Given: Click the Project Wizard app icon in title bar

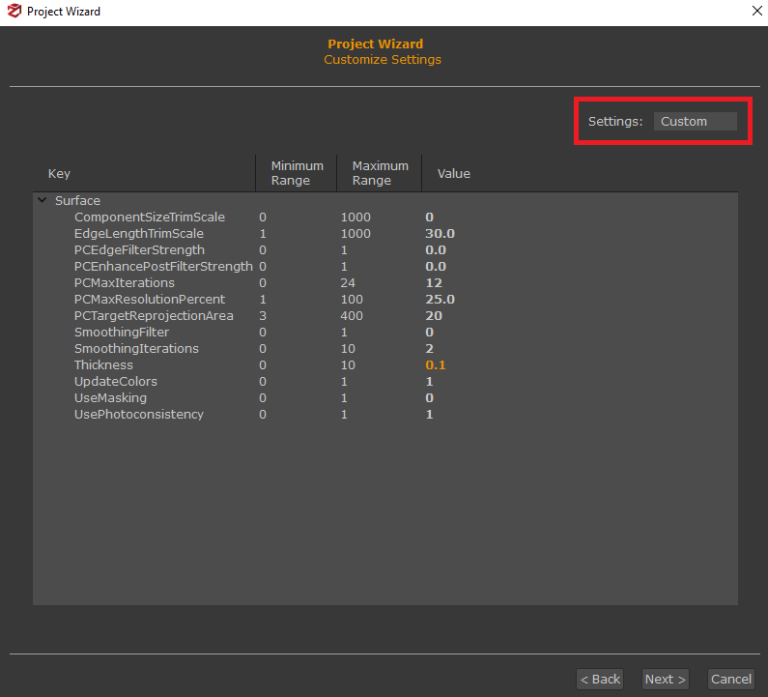Looking at the screenshot, I should coord(14,11).
